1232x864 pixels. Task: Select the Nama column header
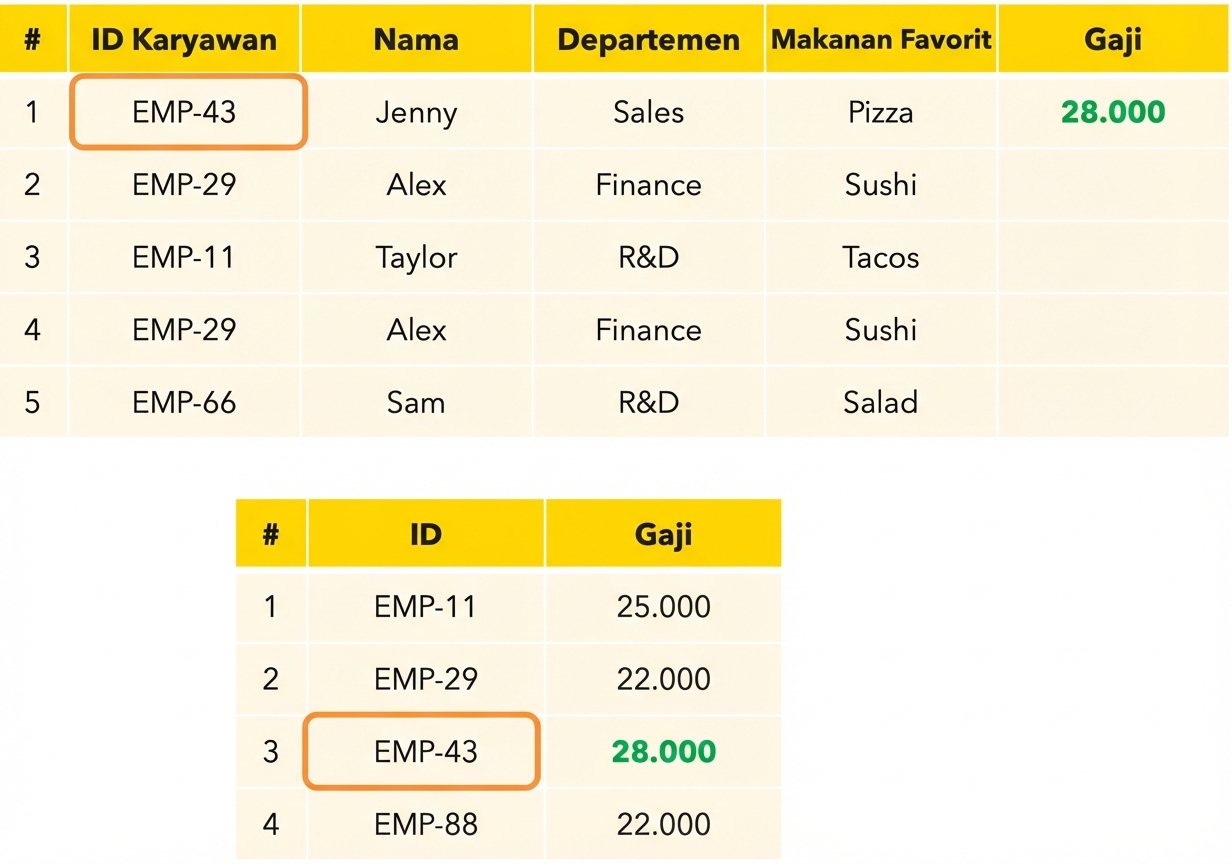[416, 39]
